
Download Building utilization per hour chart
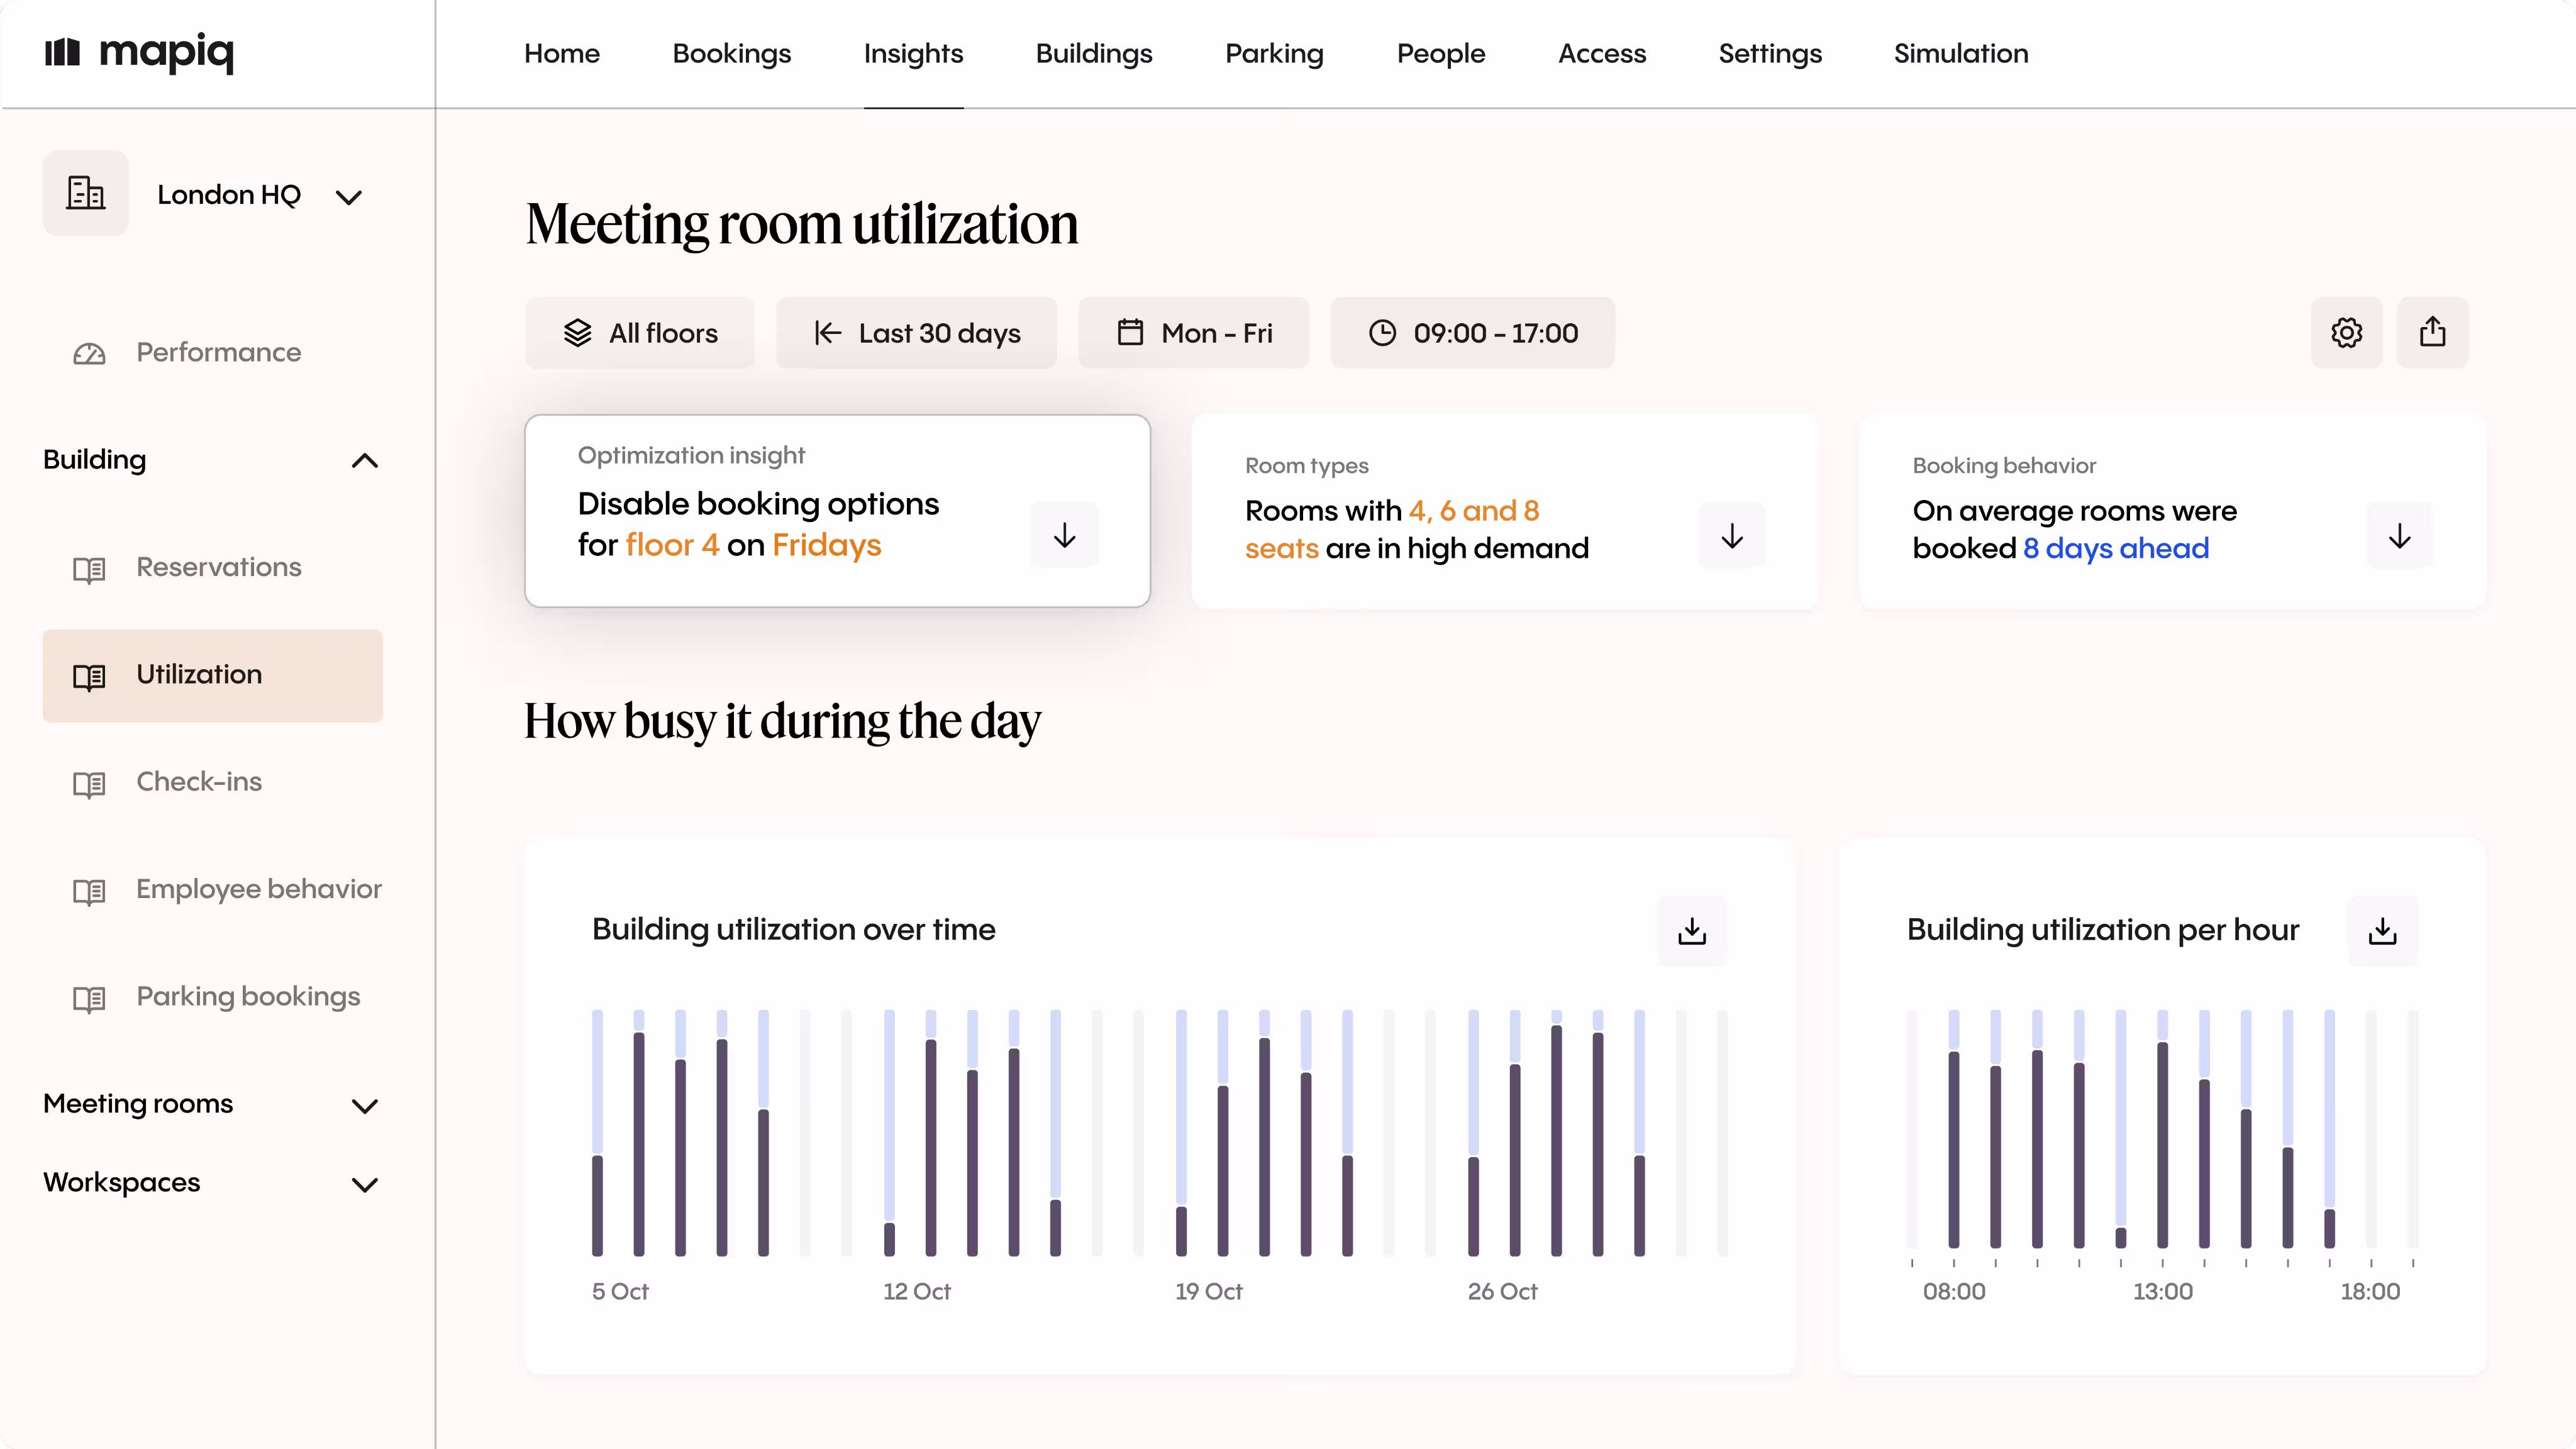tap(2382, 931)
